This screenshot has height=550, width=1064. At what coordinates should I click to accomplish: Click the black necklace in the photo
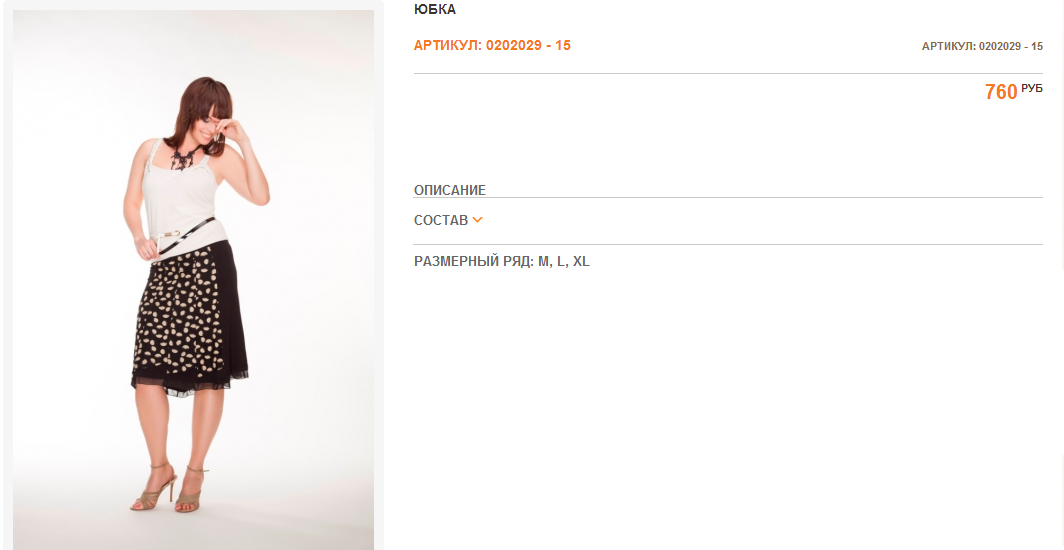183,159
